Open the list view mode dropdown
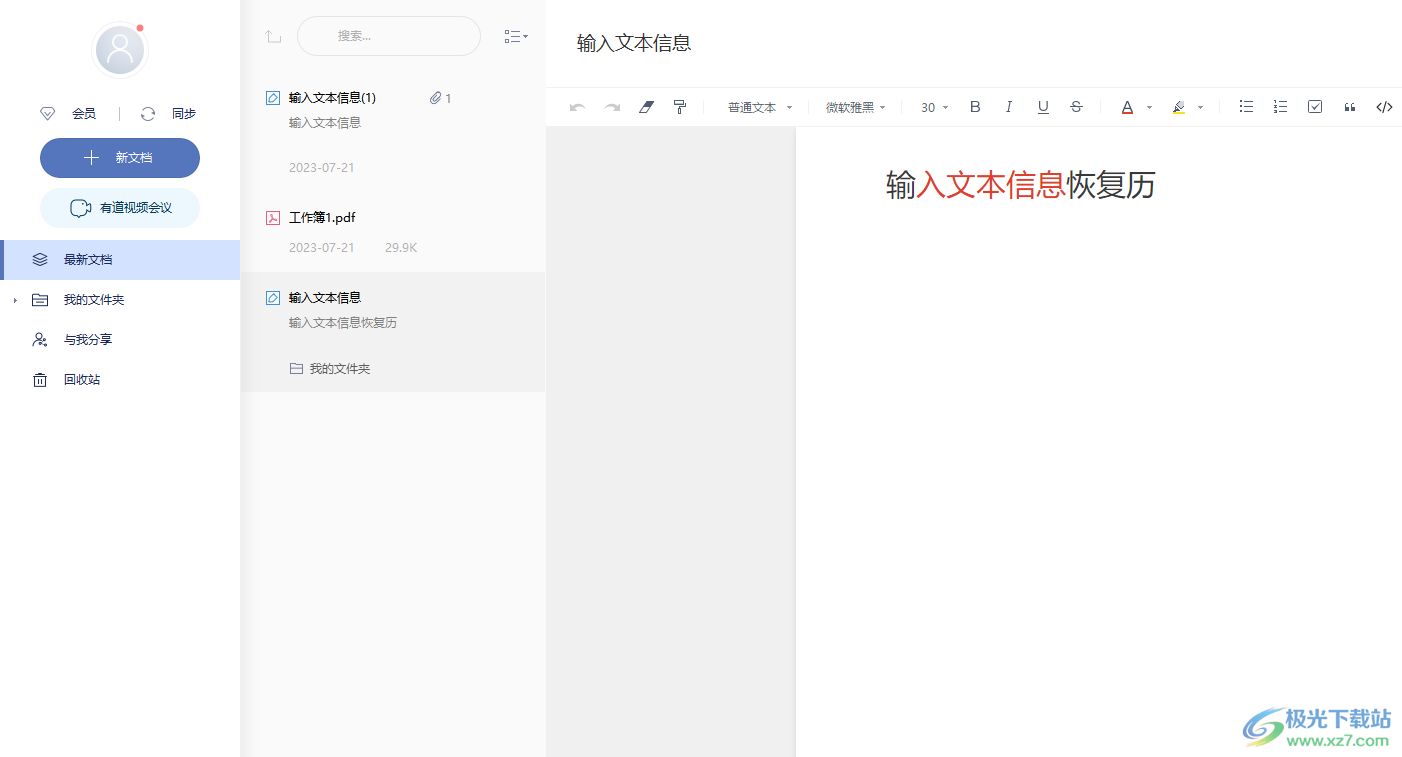 coord(516,36)
